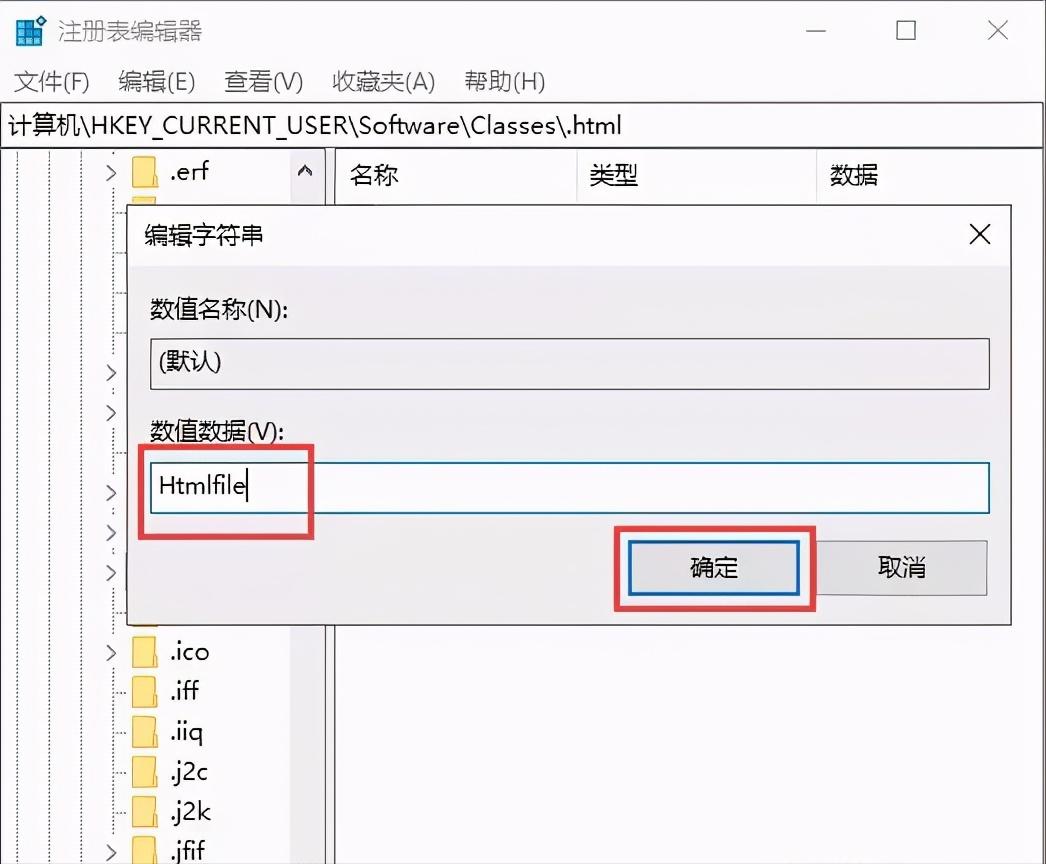
Task: Click the .iiq folder icon
Action: click(143, 731)
